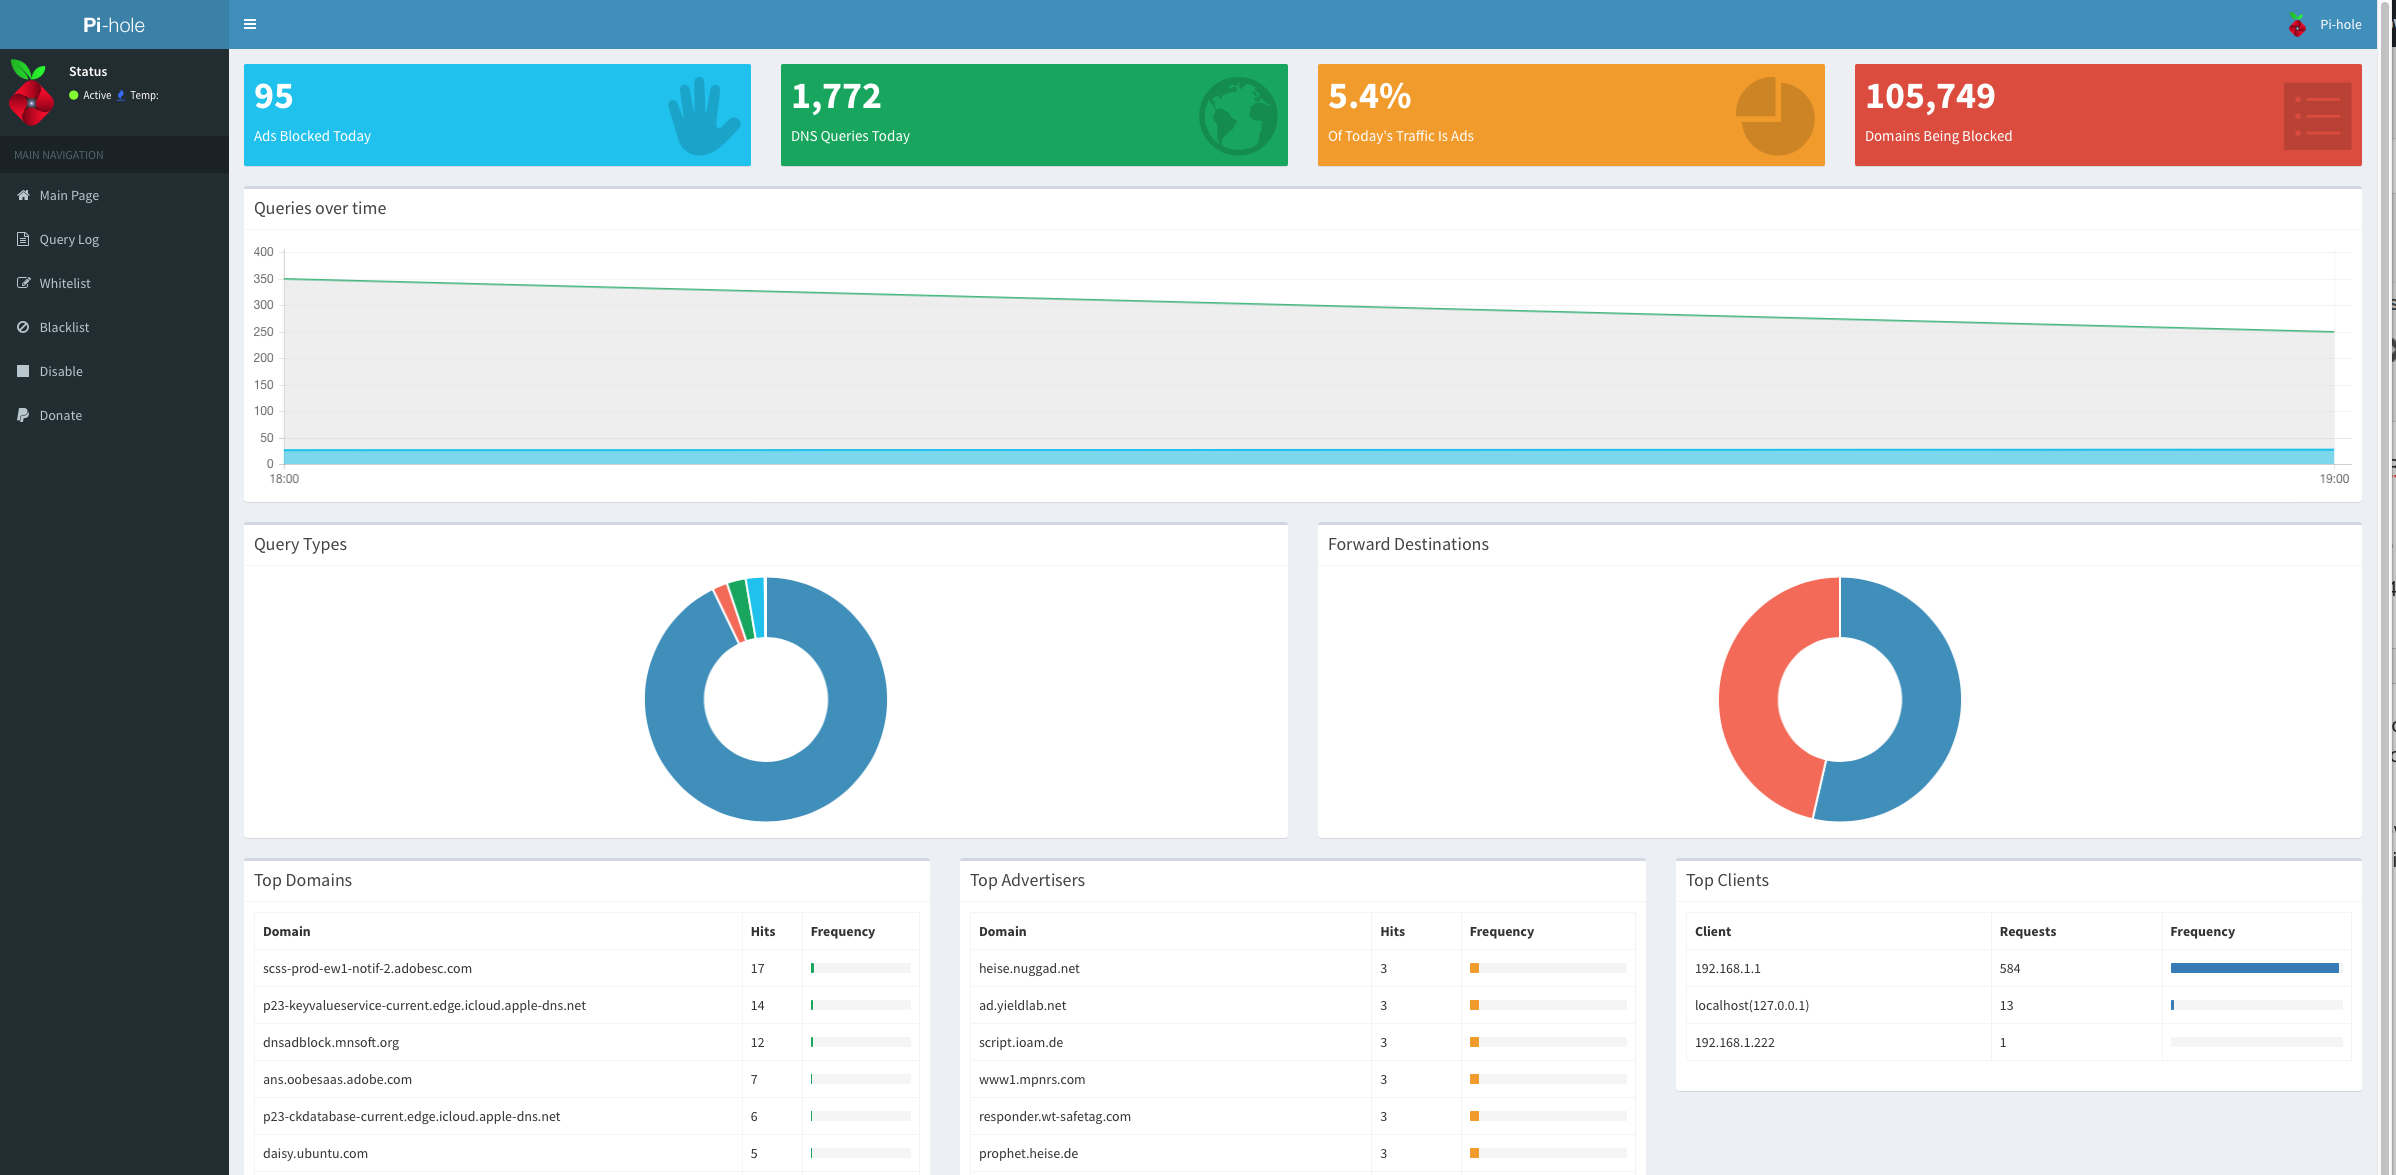Image resolution: width=2396 pixels, height=1175 pixels.
Task: Click the home icon beside Main Page
Action: point(23,195)
